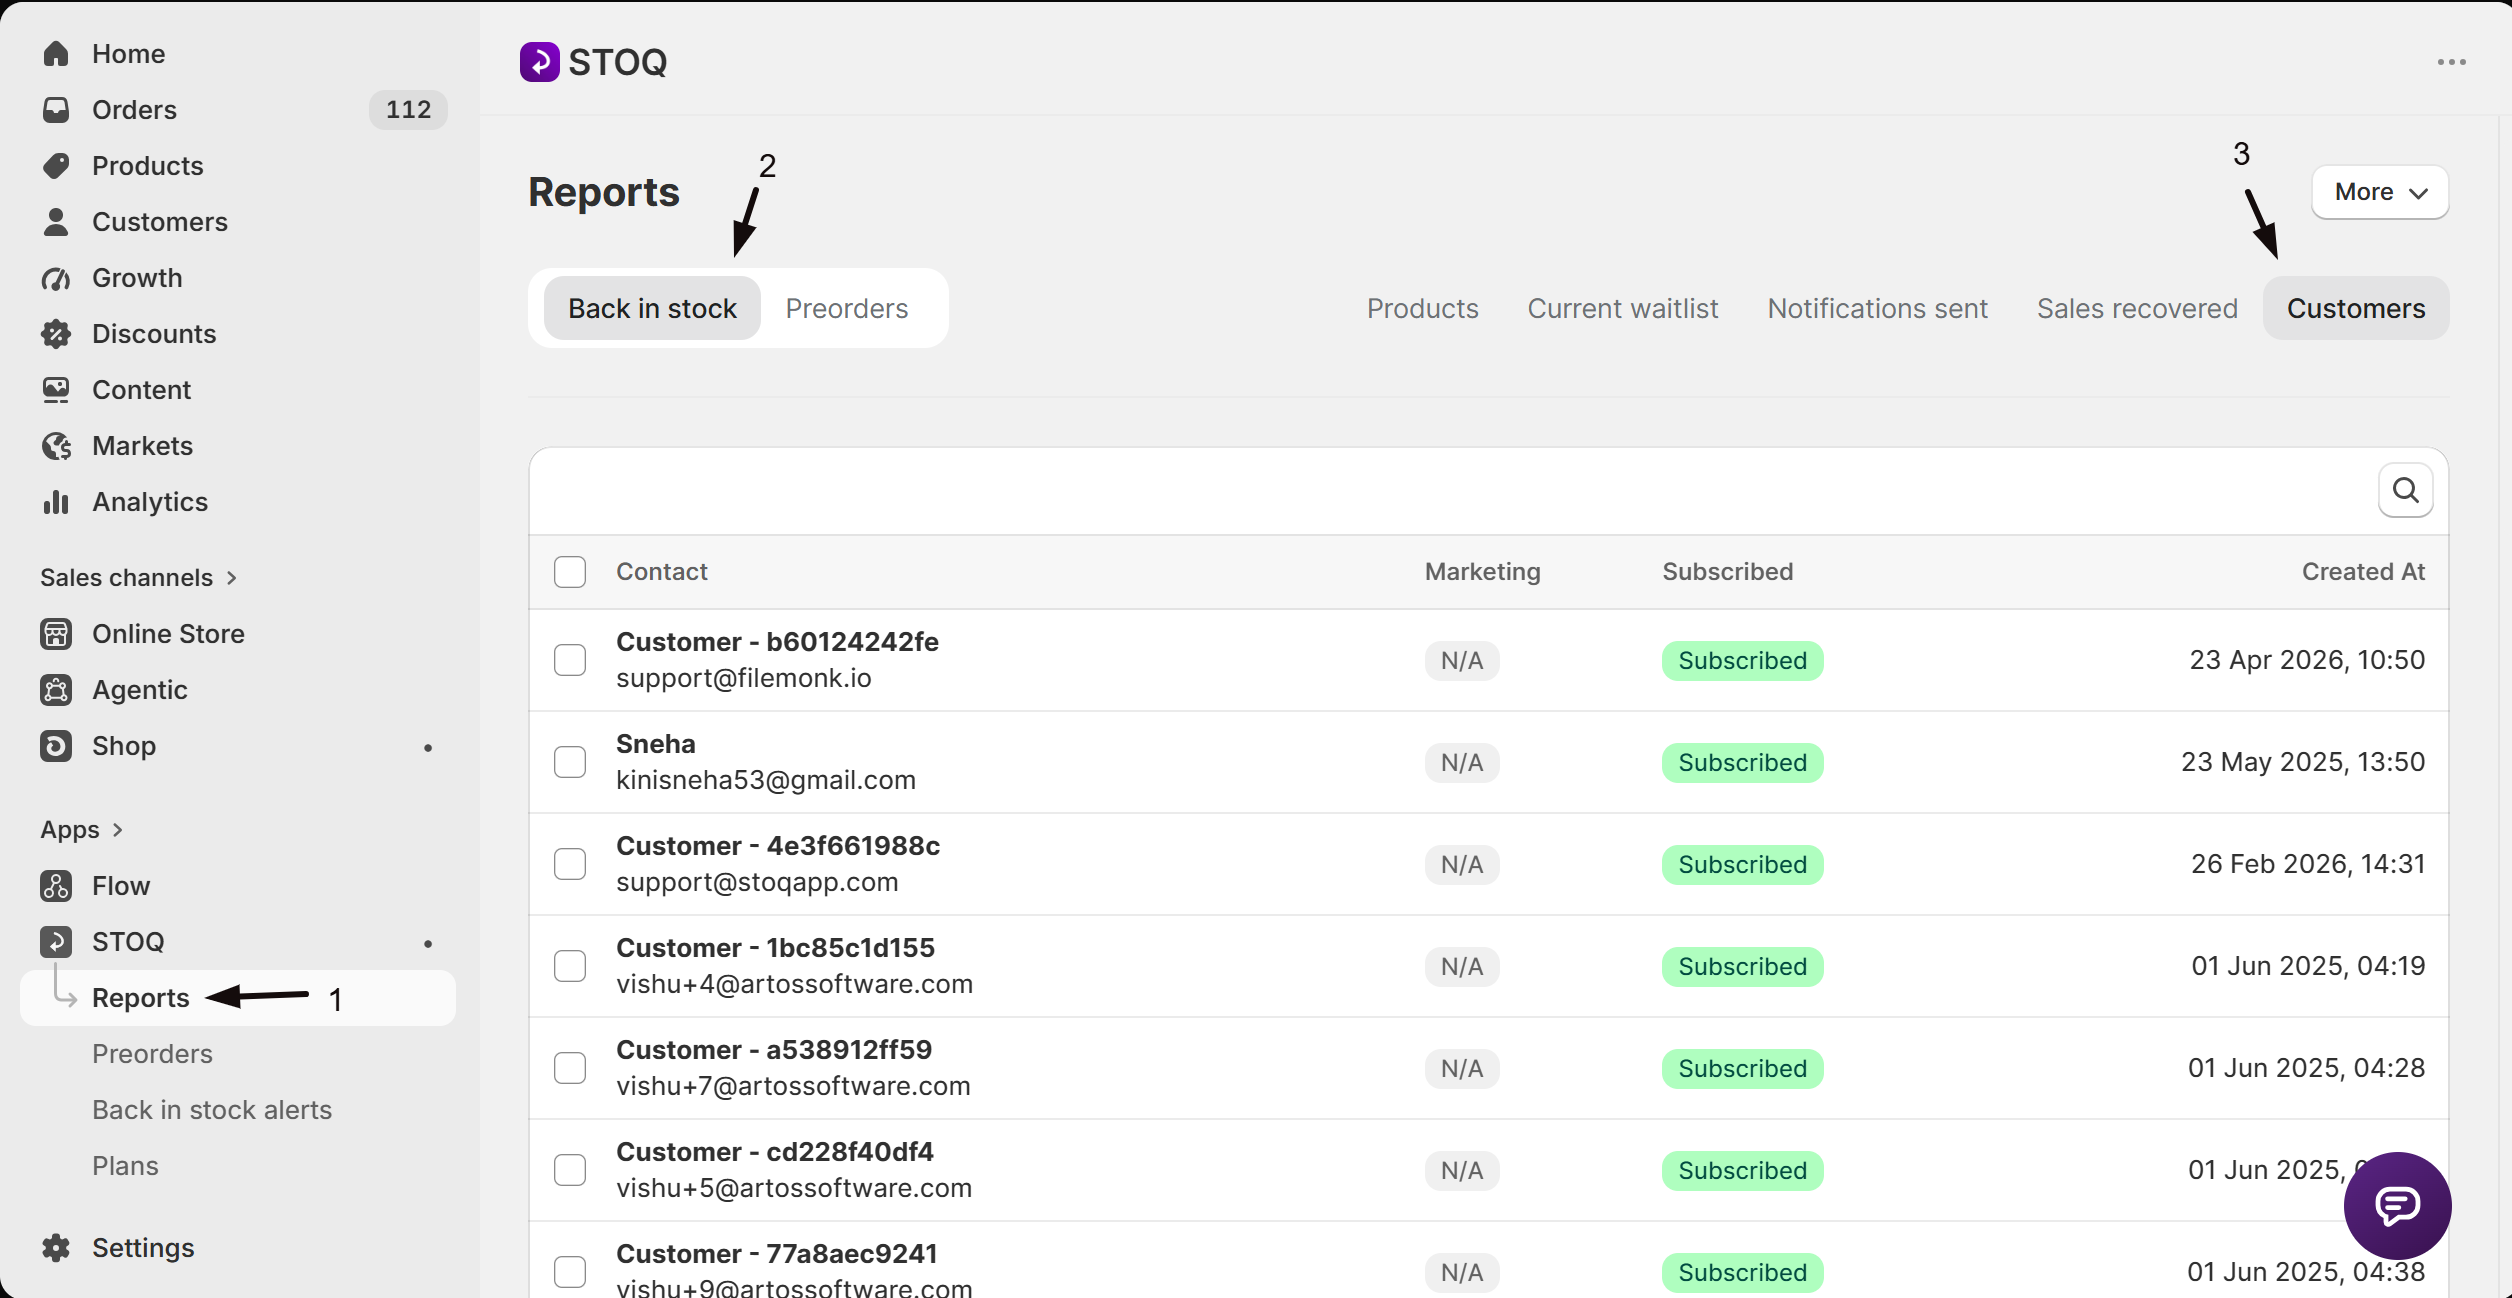Select the Customers person icon
2512x1298 pixels.
click(56, 222)
